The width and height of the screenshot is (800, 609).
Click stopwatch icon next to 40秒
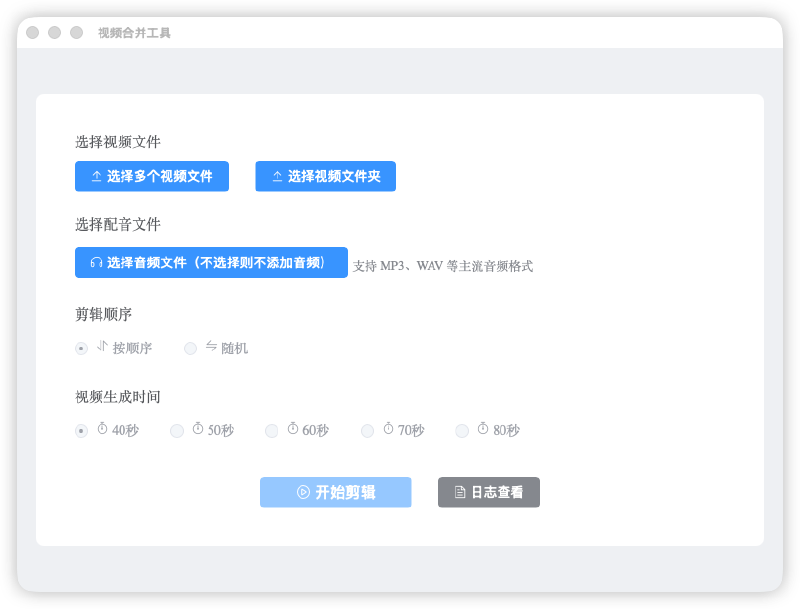tap(102, 429)
